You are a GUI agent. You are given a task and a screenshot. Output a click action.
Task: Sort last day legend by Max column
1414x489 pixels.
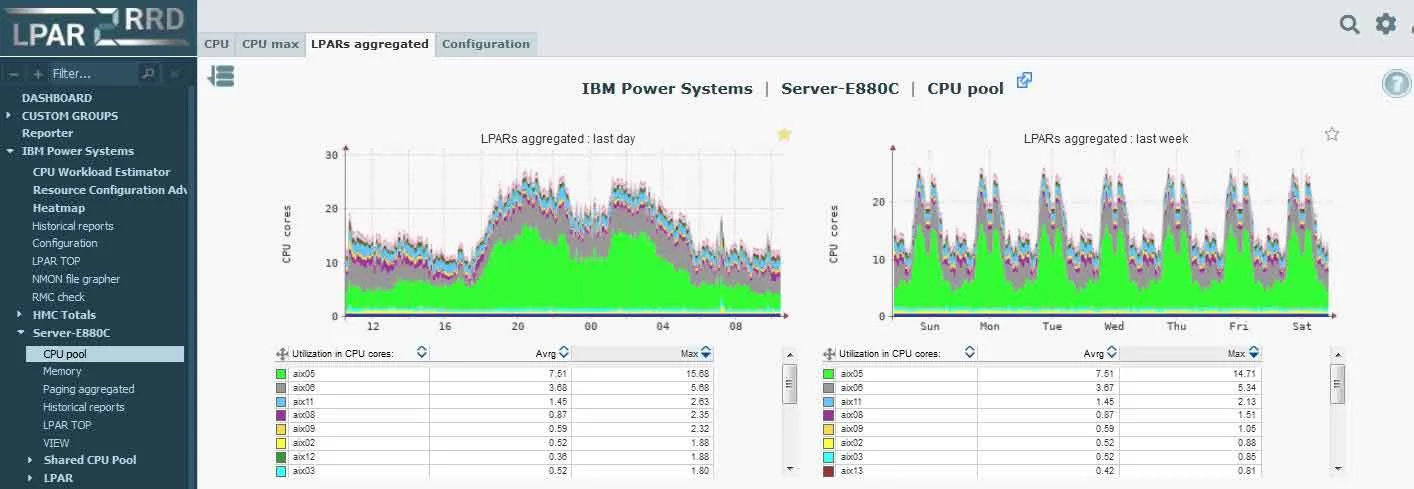tap(706, 352)
